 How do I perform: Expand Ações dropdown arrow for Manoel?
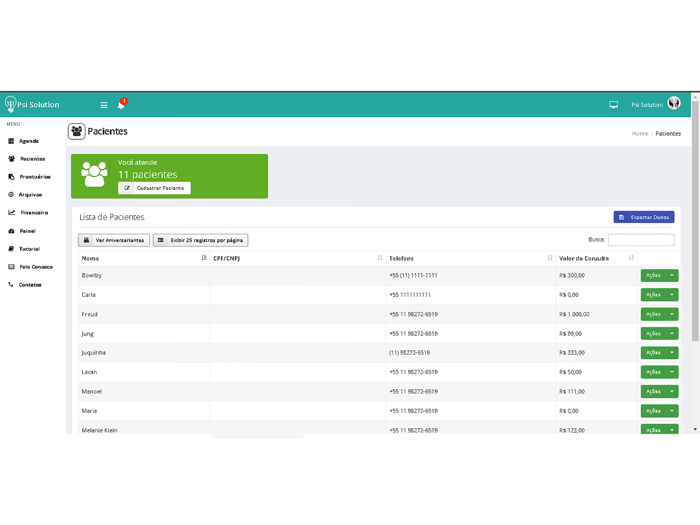pyautogui.click(x=672, y=392)
